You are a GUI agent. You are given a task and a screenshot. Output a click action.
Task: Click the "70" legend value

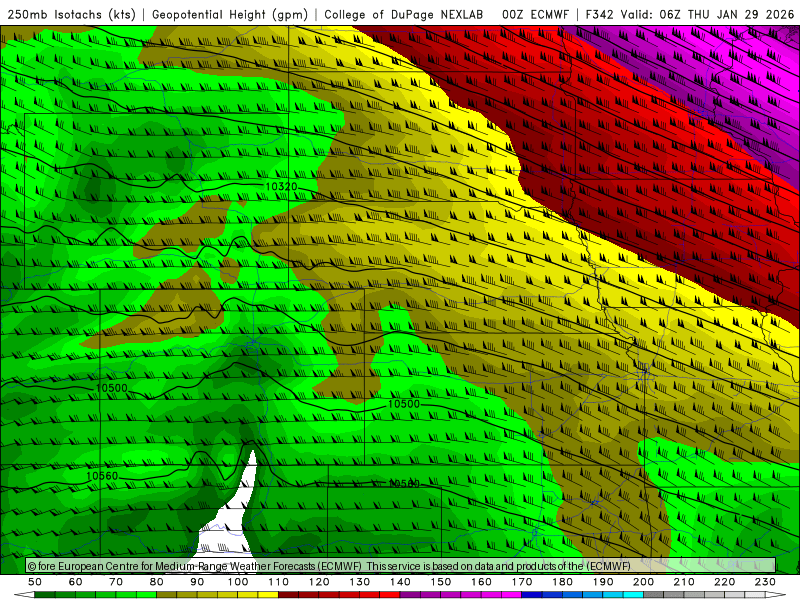coord(116,582)
